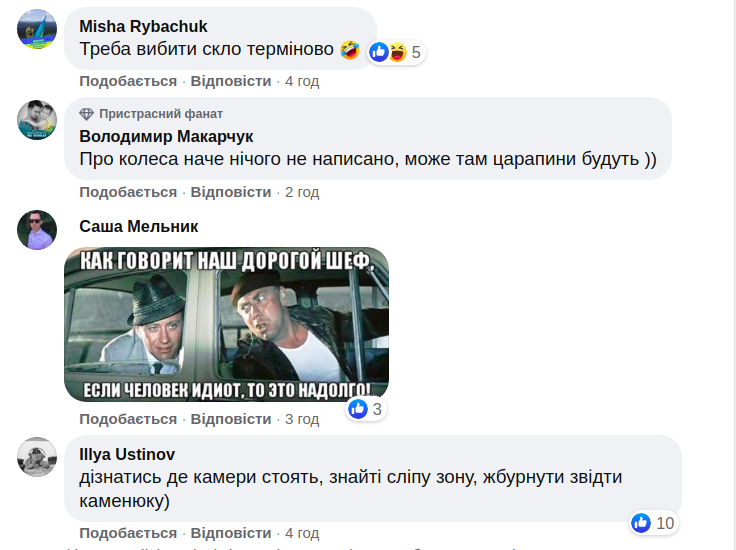The height and width of the screenshot is (550, 736).
Task: Click Володимир Макарчук's profile avatar
Action: click(x=37, y=119)
